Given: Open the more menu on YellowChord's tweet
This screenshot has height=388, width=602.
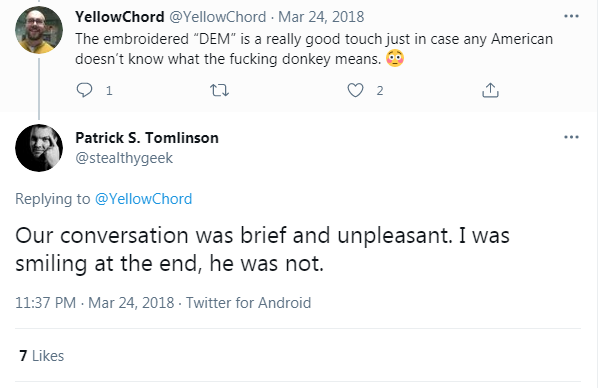Looking at the screenshot, I should (x=571, y=16).
